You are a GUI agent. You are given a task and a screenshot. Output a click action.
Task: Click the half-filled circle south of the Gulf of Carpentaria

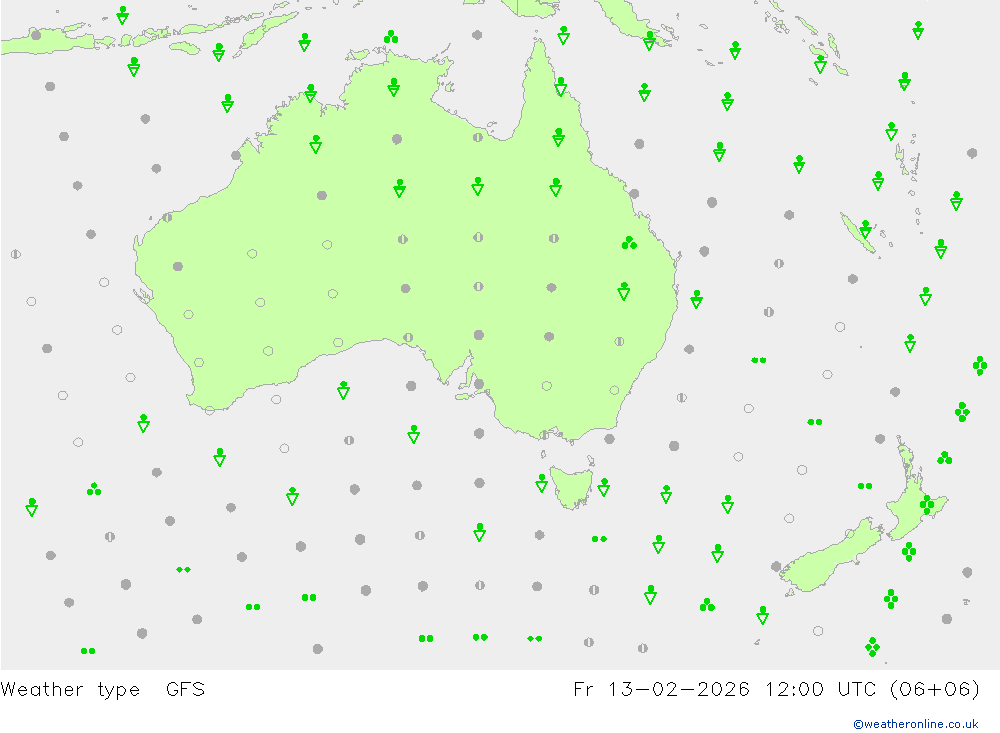click(478, 137)
